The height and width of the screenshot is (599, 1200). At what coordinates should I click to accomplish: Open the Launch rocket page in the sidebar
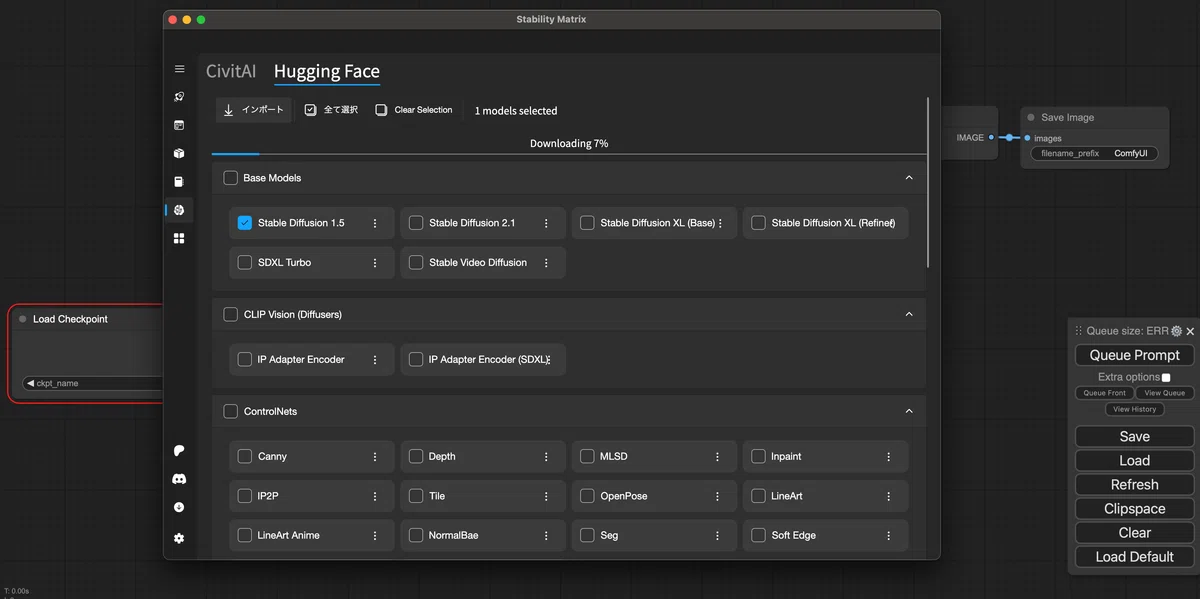tap(179, 97)
